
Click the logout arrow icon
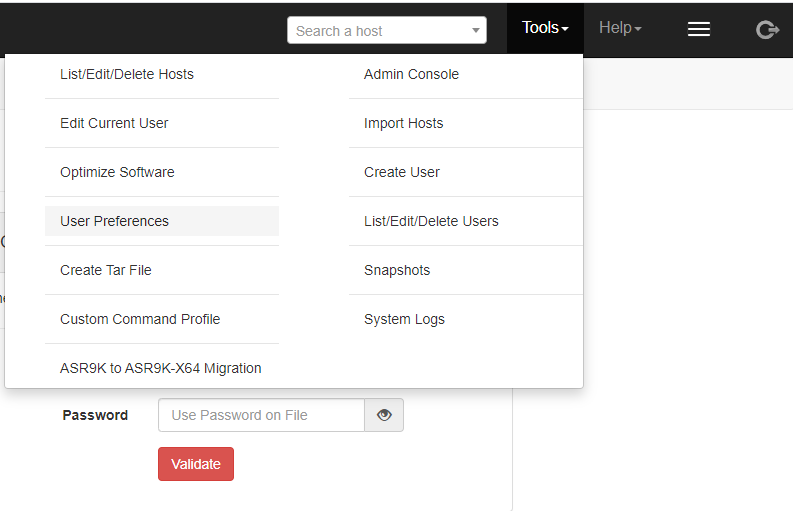[x=767, y=29]
